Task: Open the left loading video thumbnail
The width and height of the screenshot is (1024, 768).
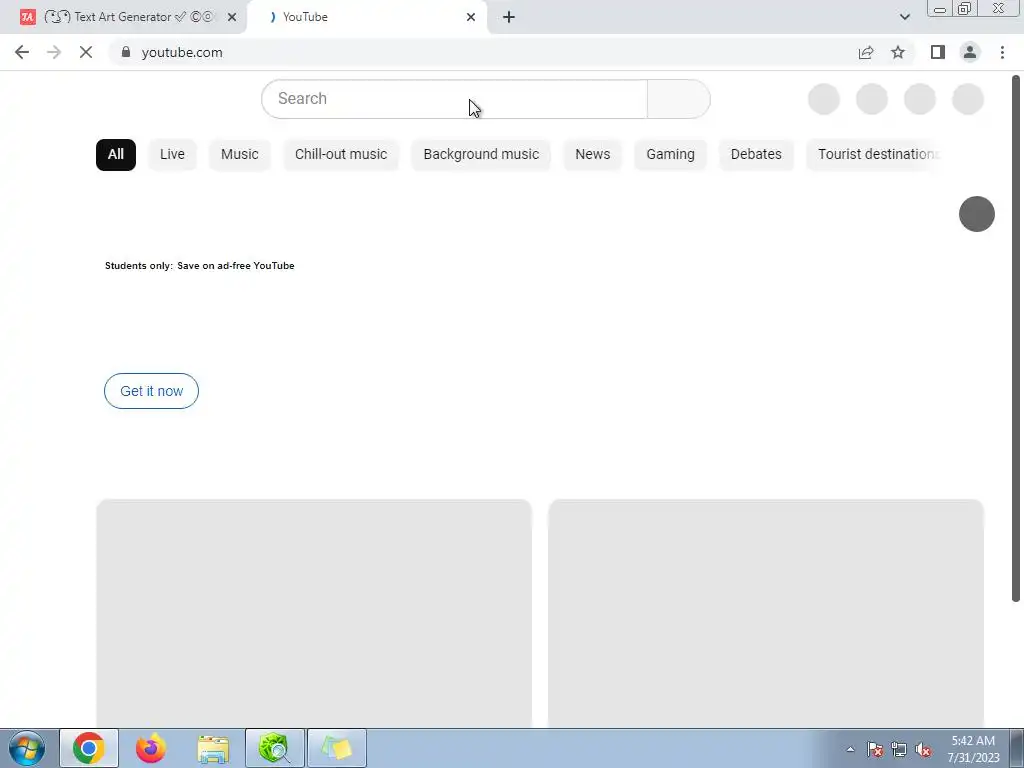Action: (x=314, y=614)
